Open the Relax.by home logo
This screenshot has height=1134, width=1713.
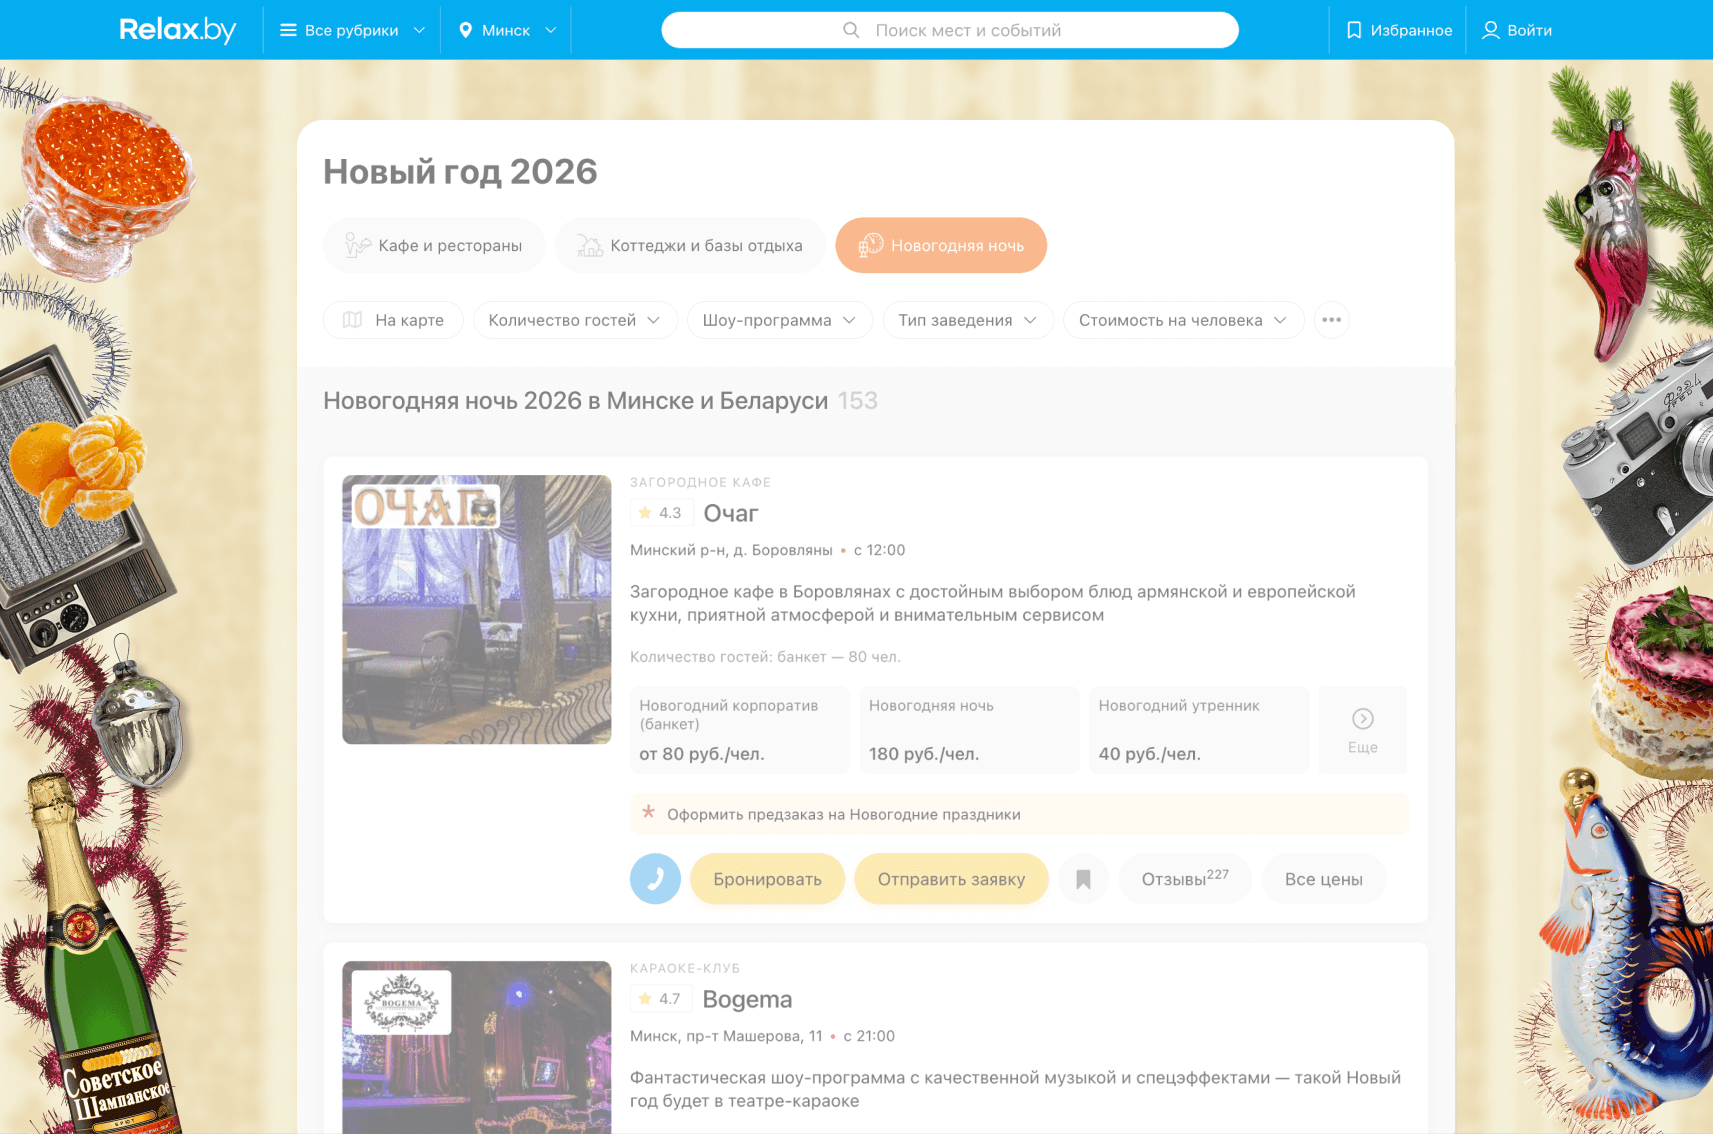pyautogui.click(x=178, y=30)
